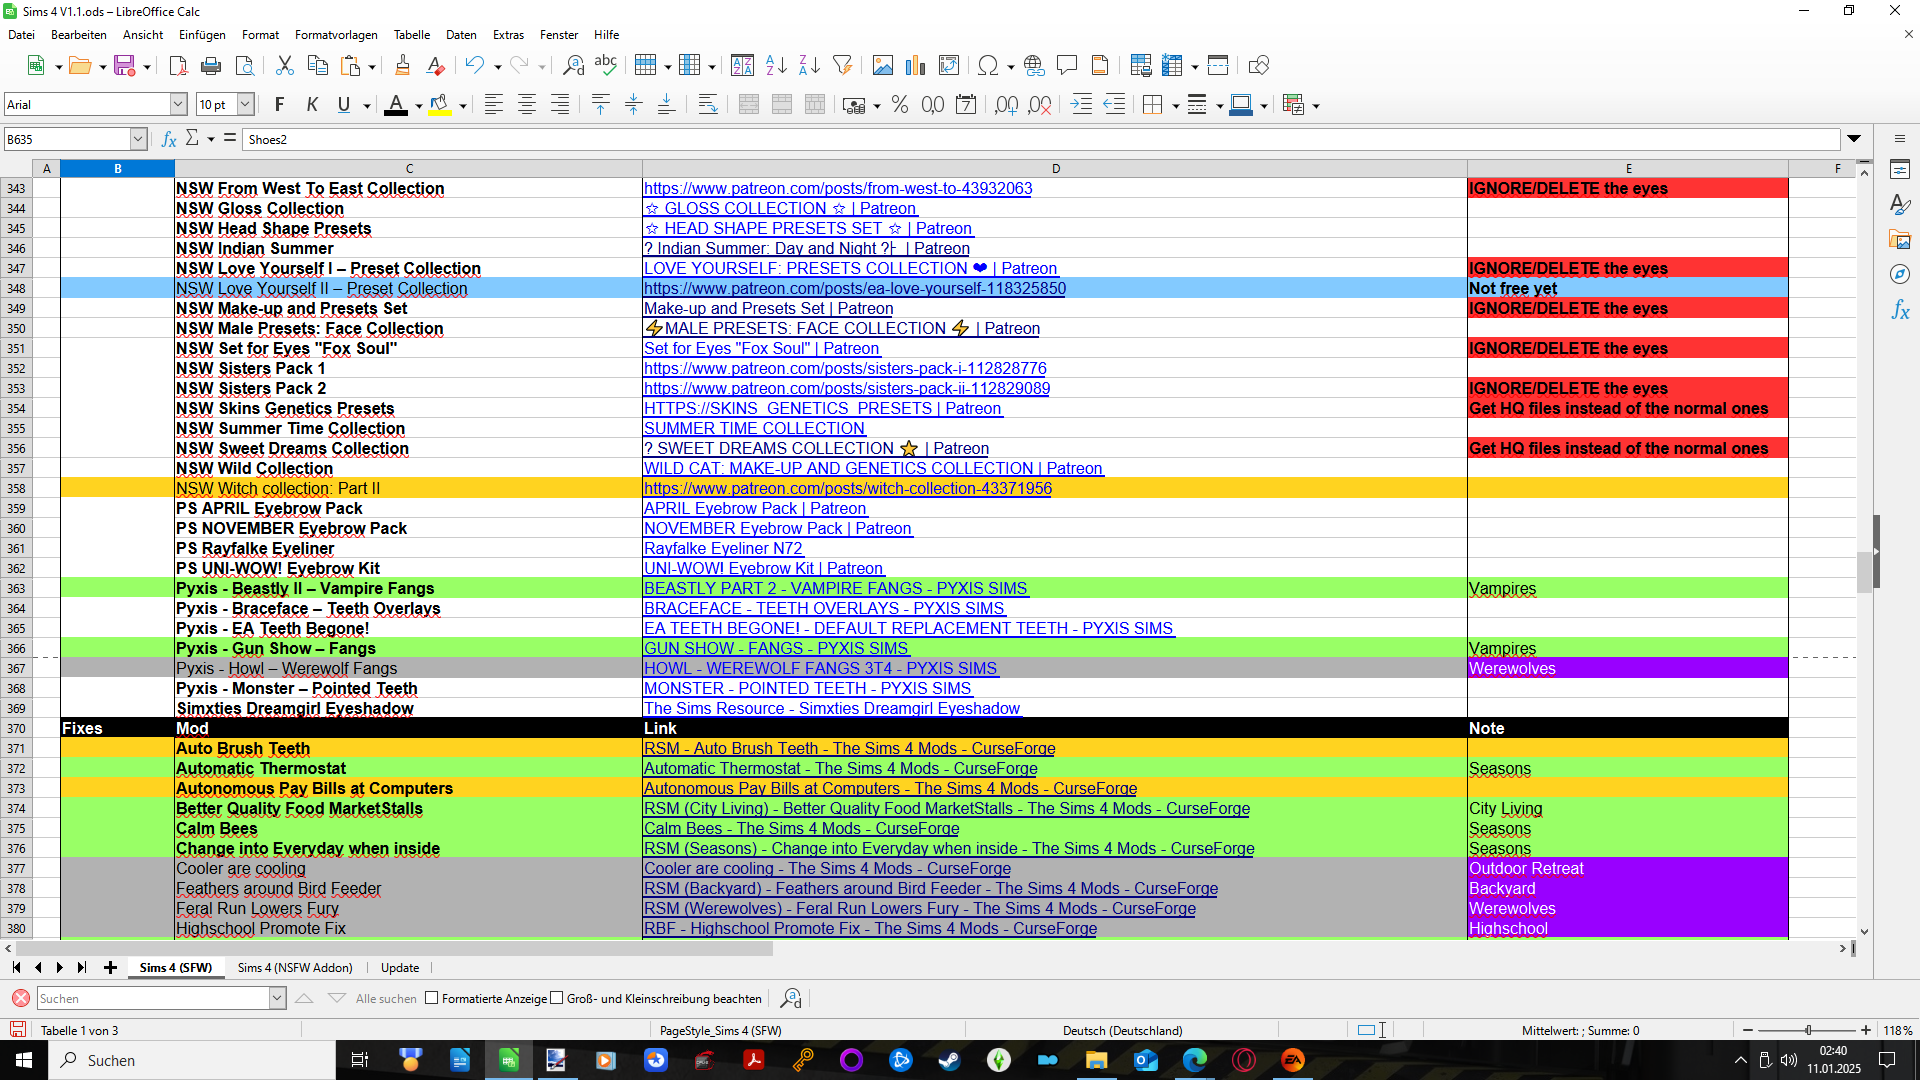Open the paste options dropdown
Image resolution: width=1920 pixels, height=1080 pixels.
372,67
